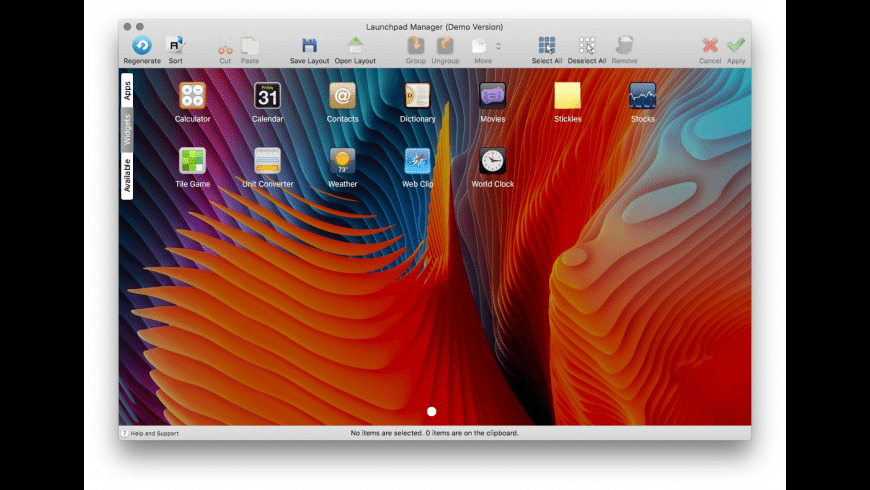Image resolution: width=870 pixels, height=490 pixels.
Task: Select the Unit Converter widget
Action: [267, 161]
